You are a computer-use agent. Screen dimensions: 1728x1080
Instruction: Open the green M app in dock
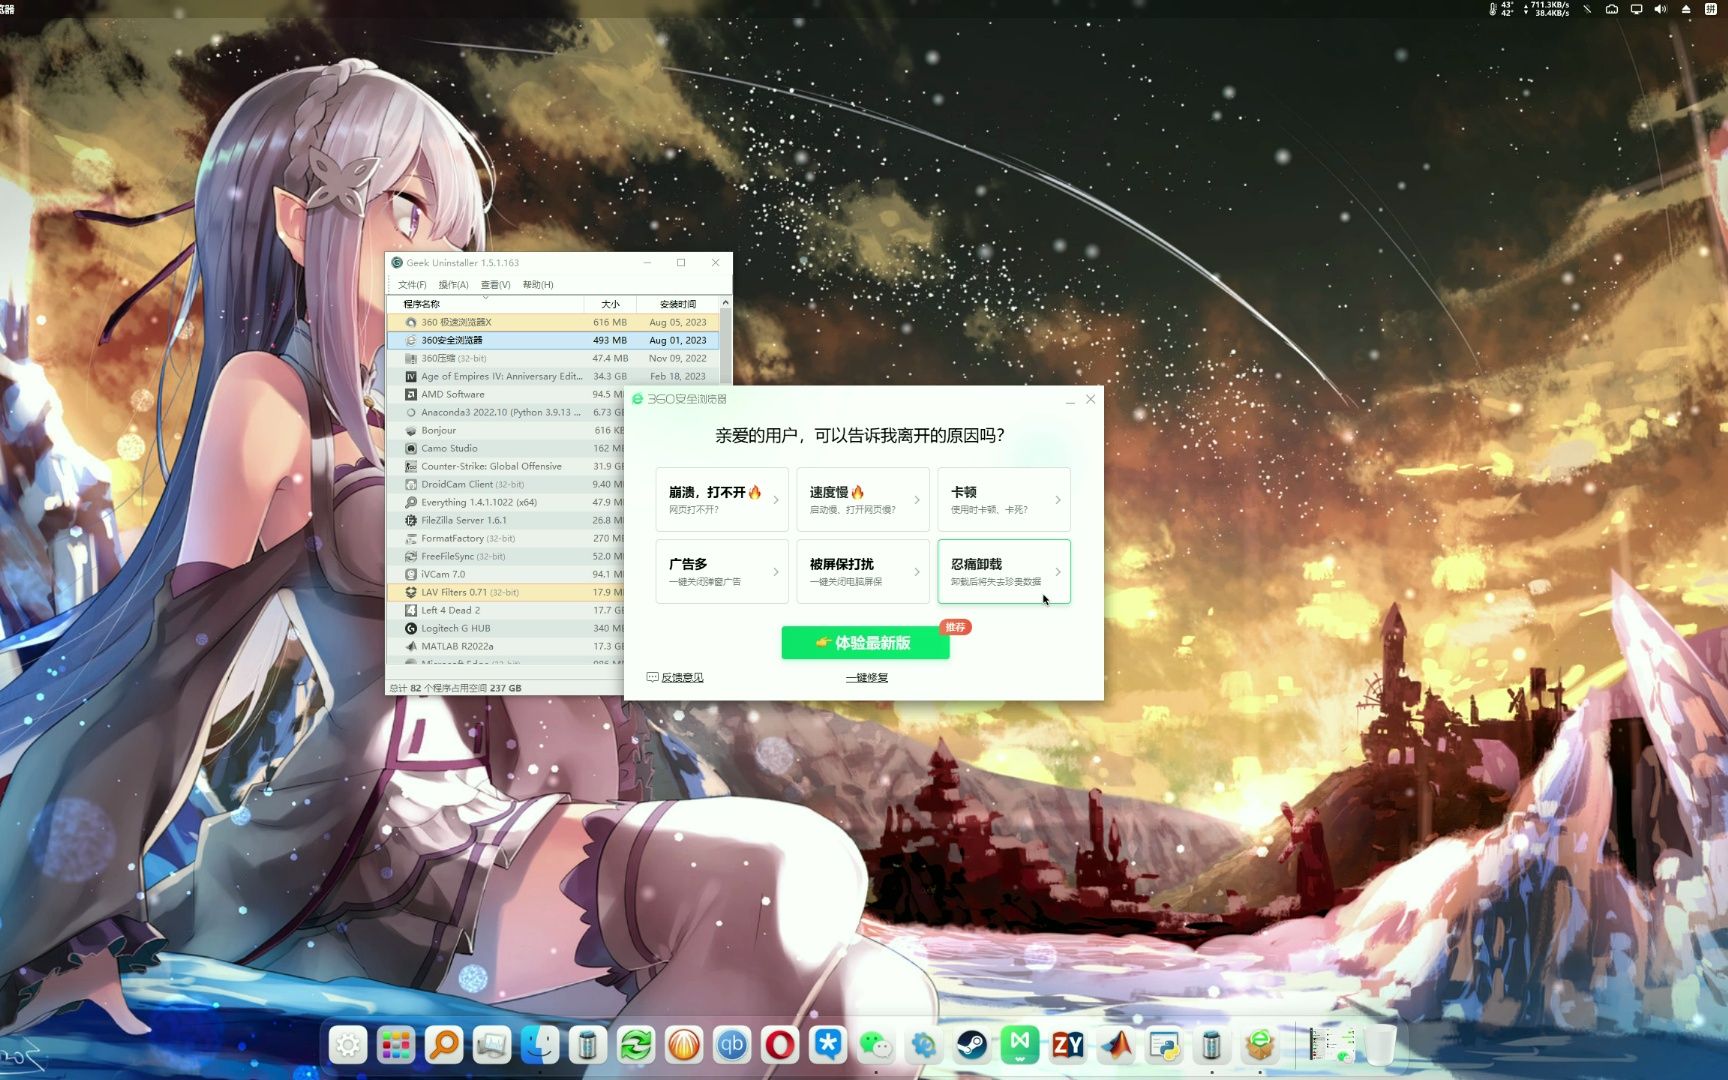point(1020,1046)
